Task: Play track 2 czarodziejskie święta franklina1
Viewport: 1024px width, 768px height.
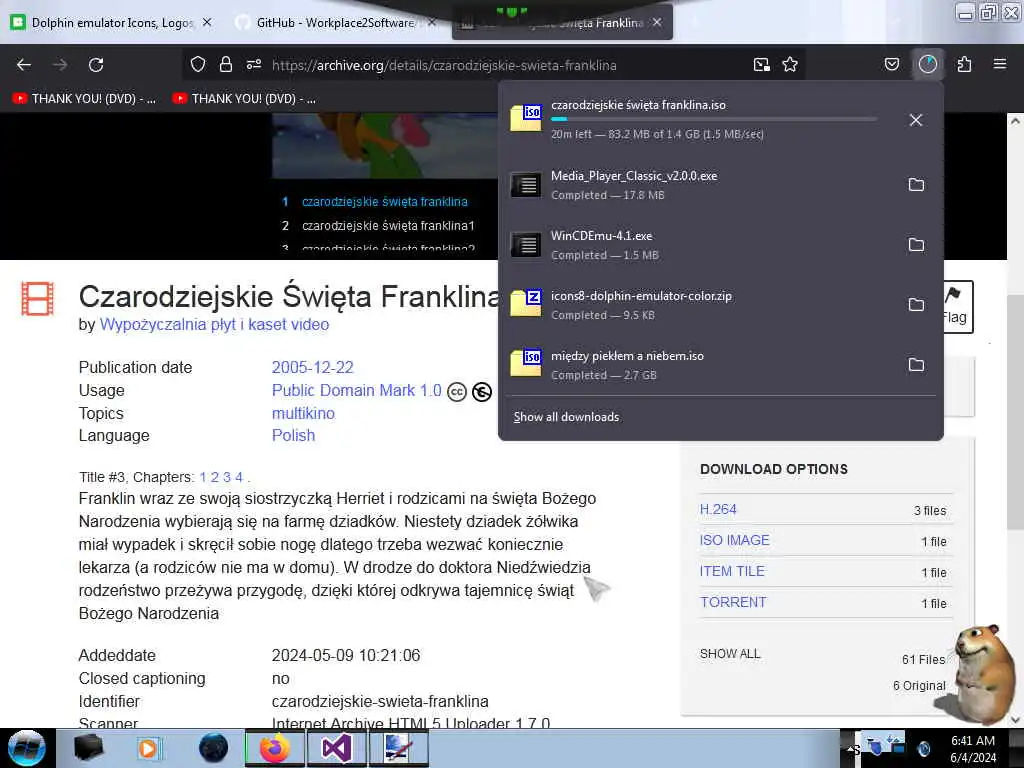Action: pos(388,225)
